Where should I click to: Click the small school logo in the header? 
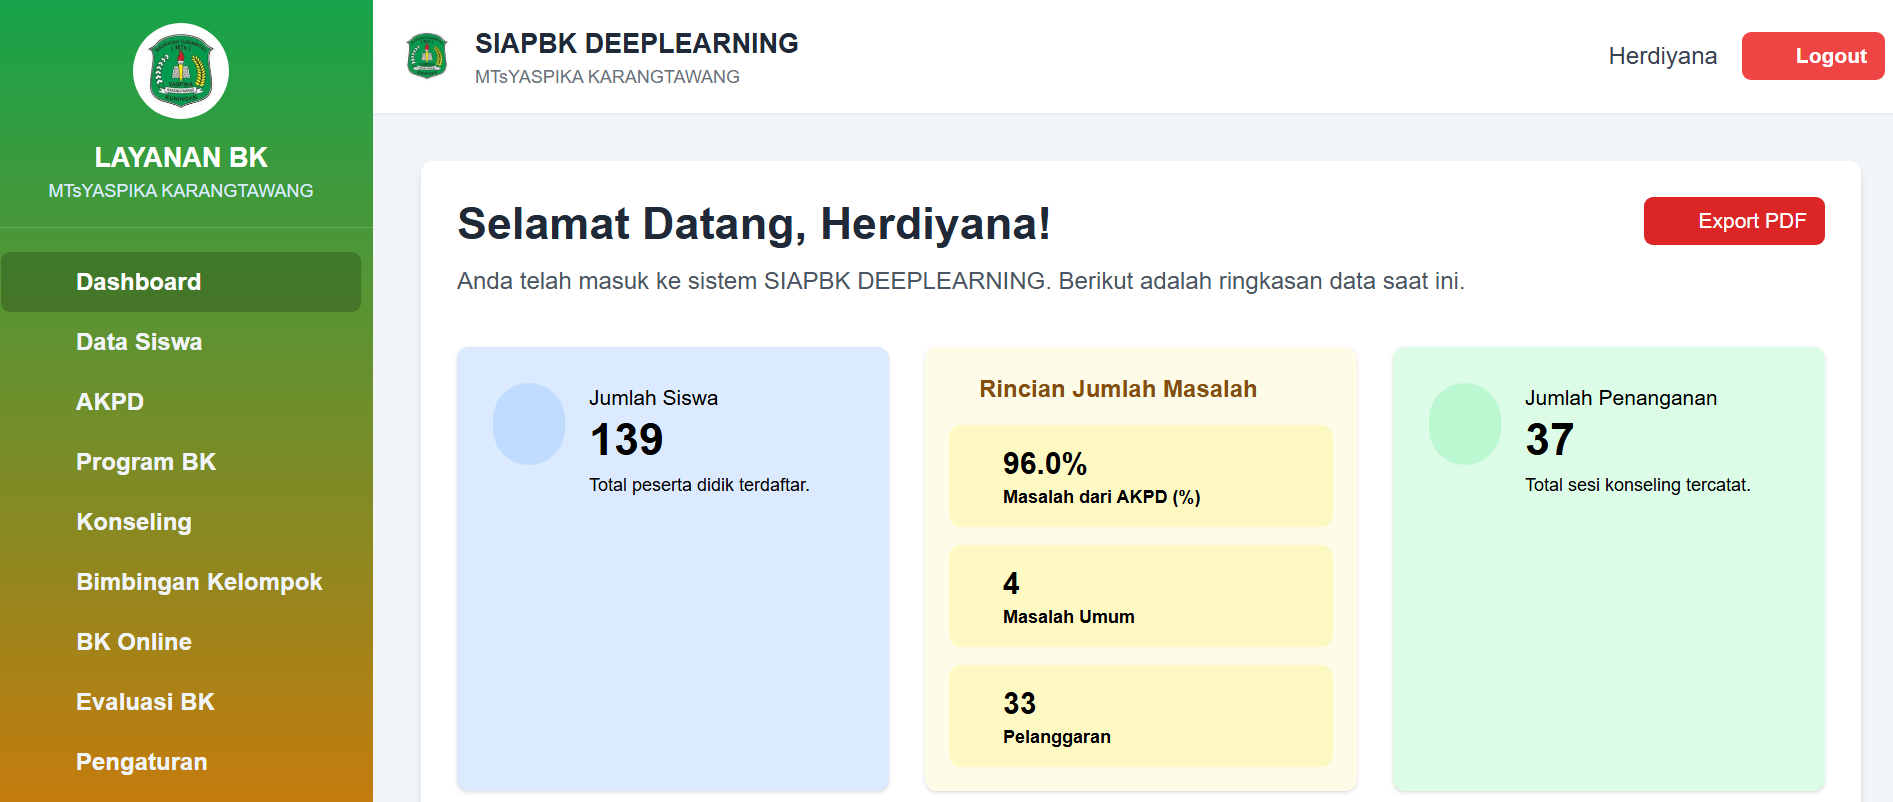[x=427, y=56]
